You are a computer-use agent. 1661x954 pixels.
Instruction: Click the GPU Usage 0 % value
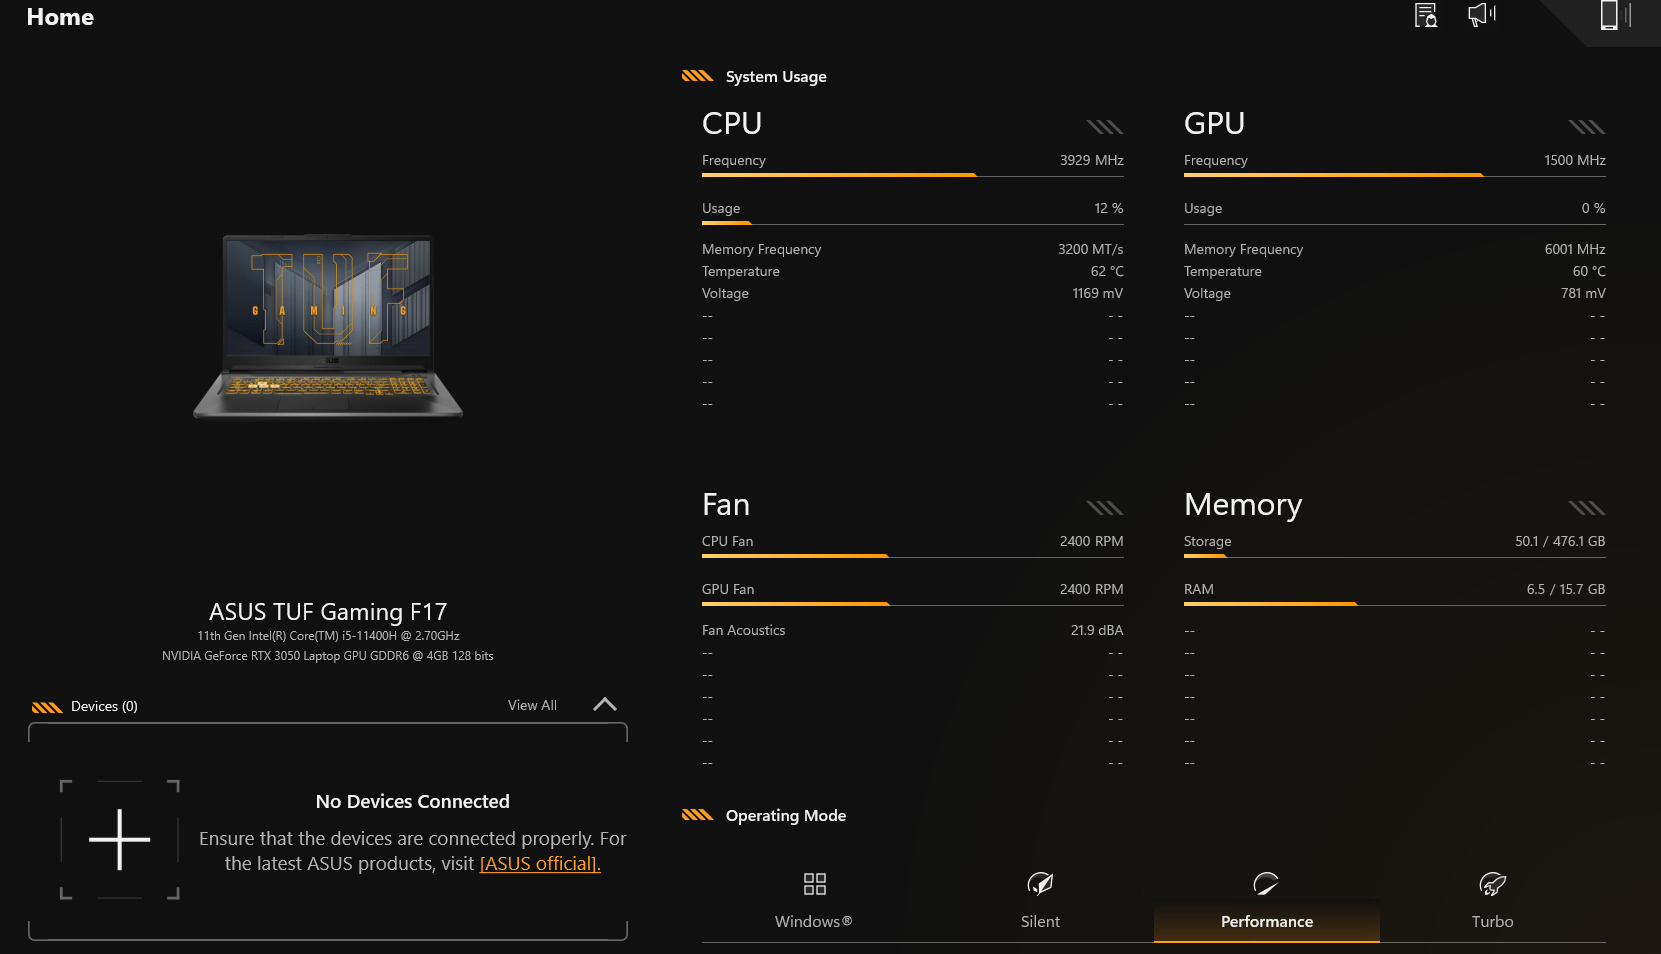click(1594, 208)
